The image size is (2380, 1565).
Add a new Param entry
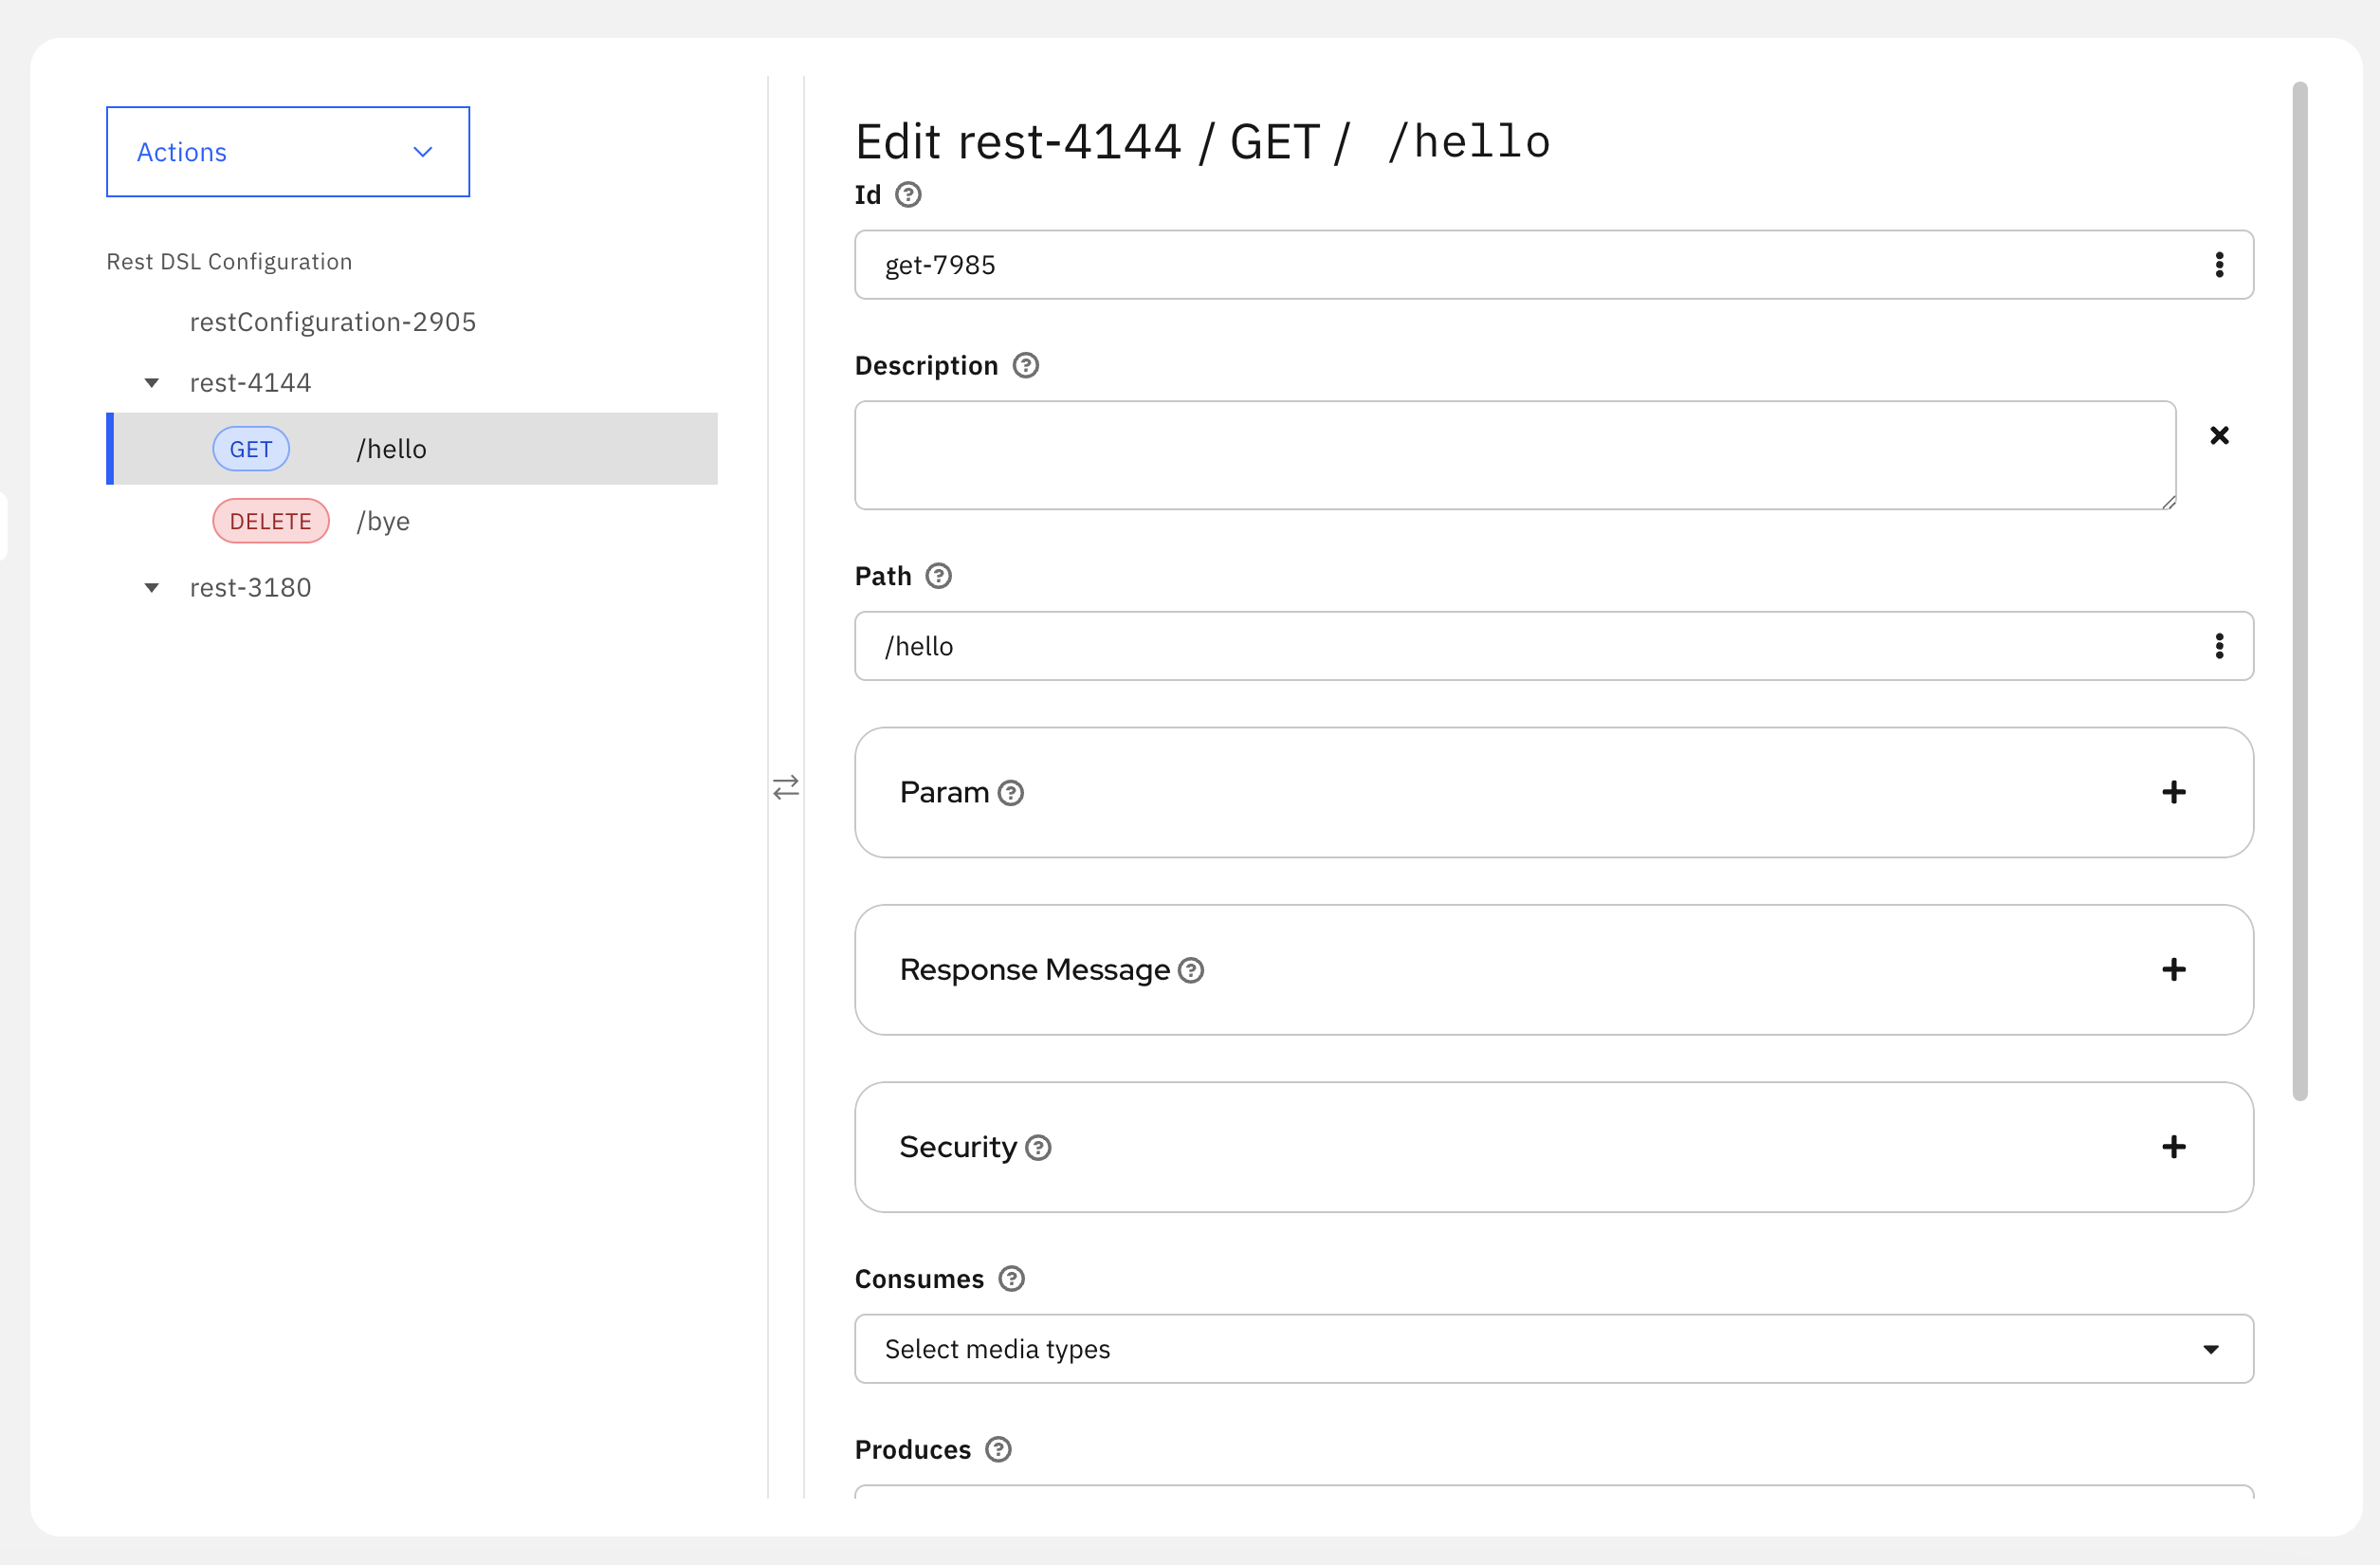click(x=2174, y=792)
